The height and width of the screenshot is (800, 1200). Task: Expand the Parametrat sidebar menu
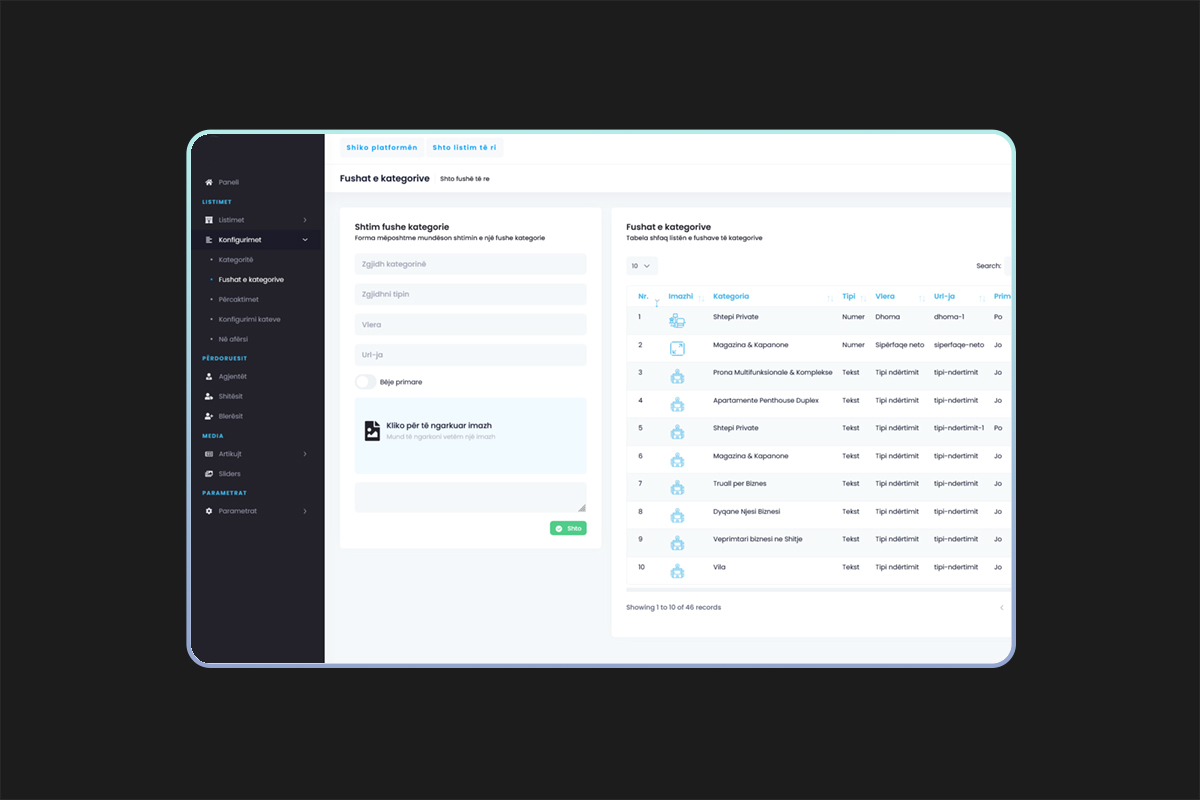(256, 511)
